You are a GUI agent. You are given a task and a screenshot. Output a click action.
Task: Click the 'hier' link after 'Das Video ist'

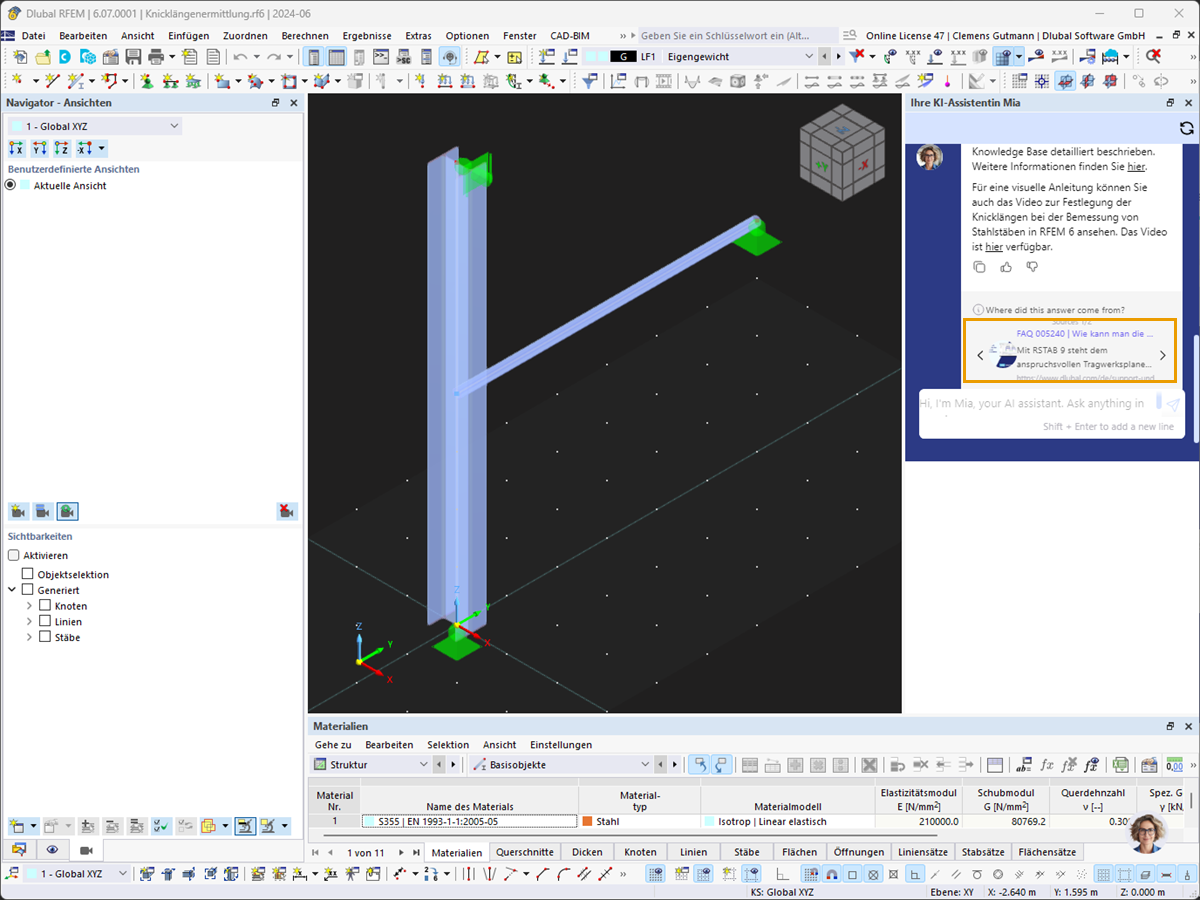tap(994, 246)
